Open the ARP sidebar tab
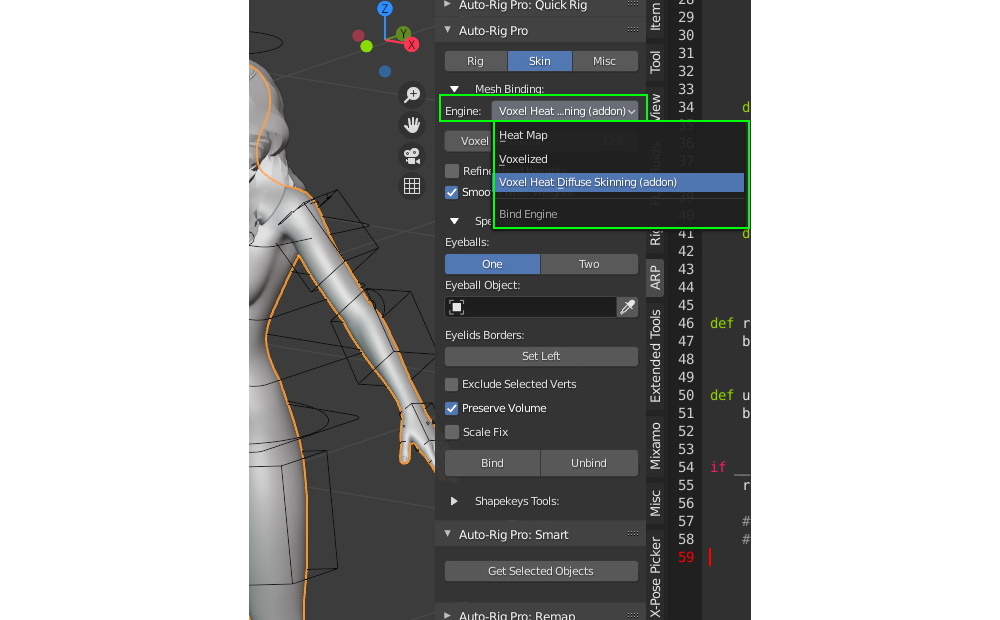1000x620 pixels. (x=655, y=277)
